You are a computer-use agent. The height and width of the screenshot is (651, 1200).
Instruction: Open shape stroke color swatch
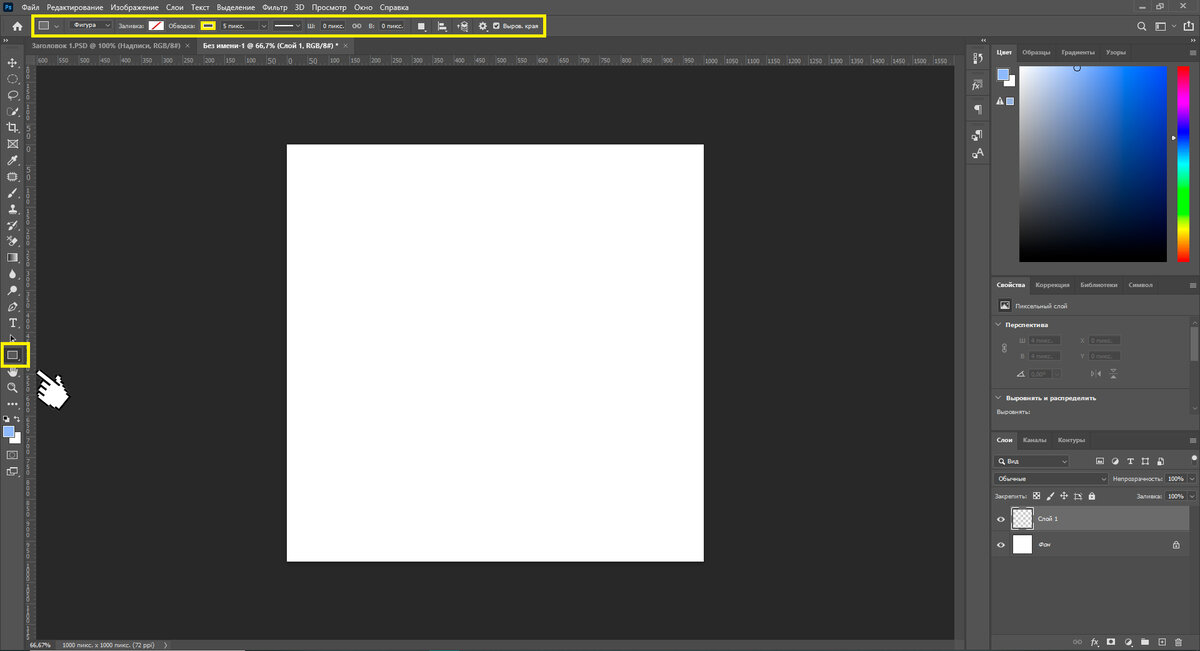[x=208, y=26]
